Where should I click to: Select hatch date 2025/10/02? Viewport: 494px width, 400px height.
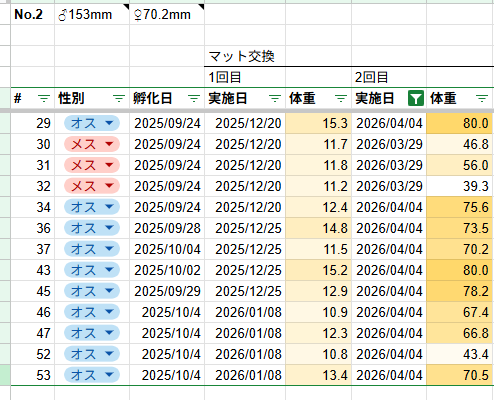[x=167, y=270]
